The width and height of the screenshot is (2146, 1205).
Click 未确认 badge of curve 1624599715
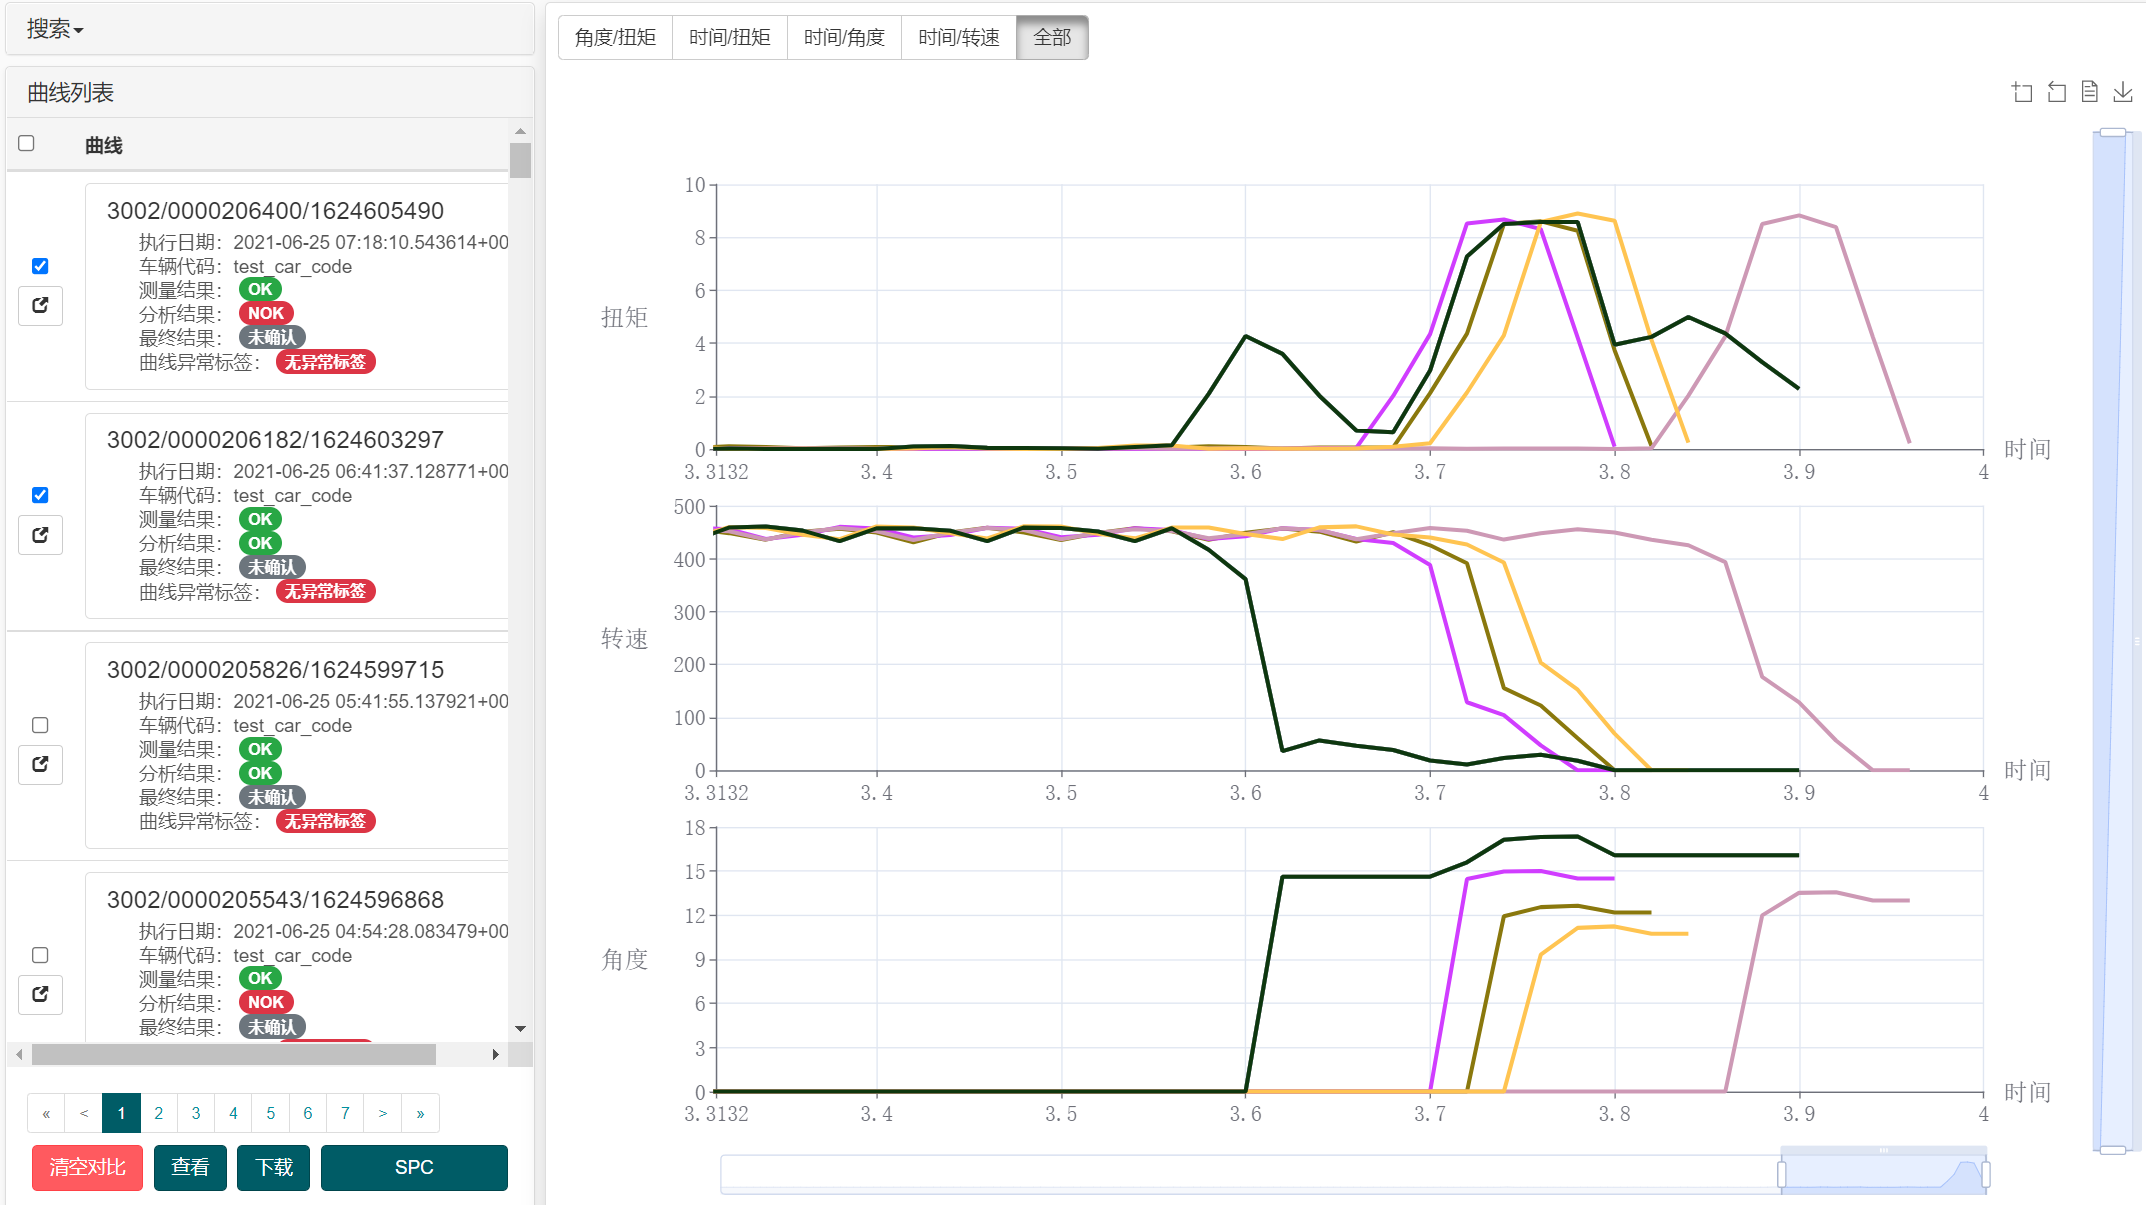tap(272, 797)
